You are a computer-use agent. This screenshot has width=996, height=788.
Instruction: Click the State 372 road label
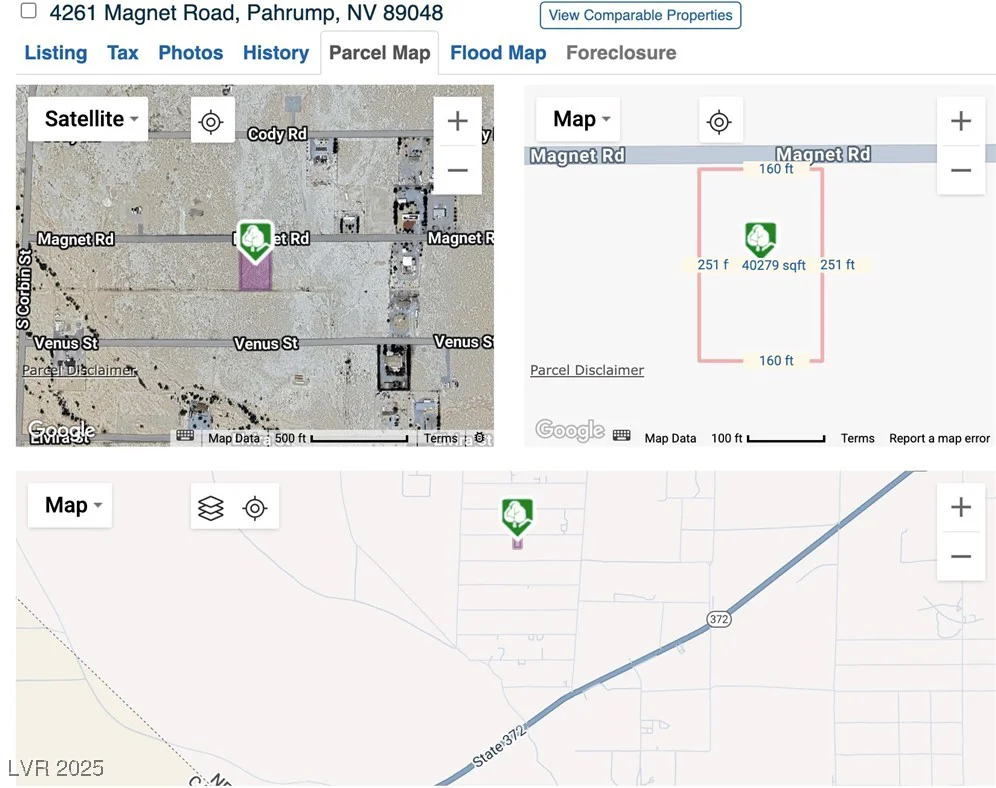tap(500, 746)
